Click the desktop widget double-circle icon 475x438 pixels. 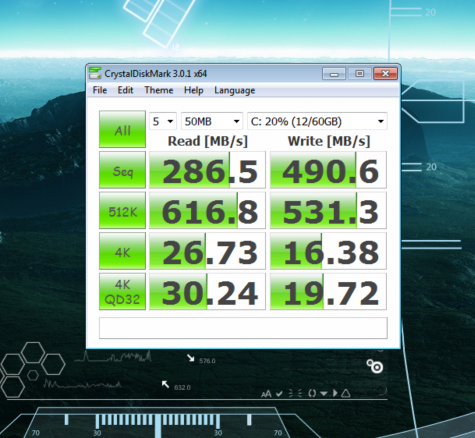pos(375,366)
